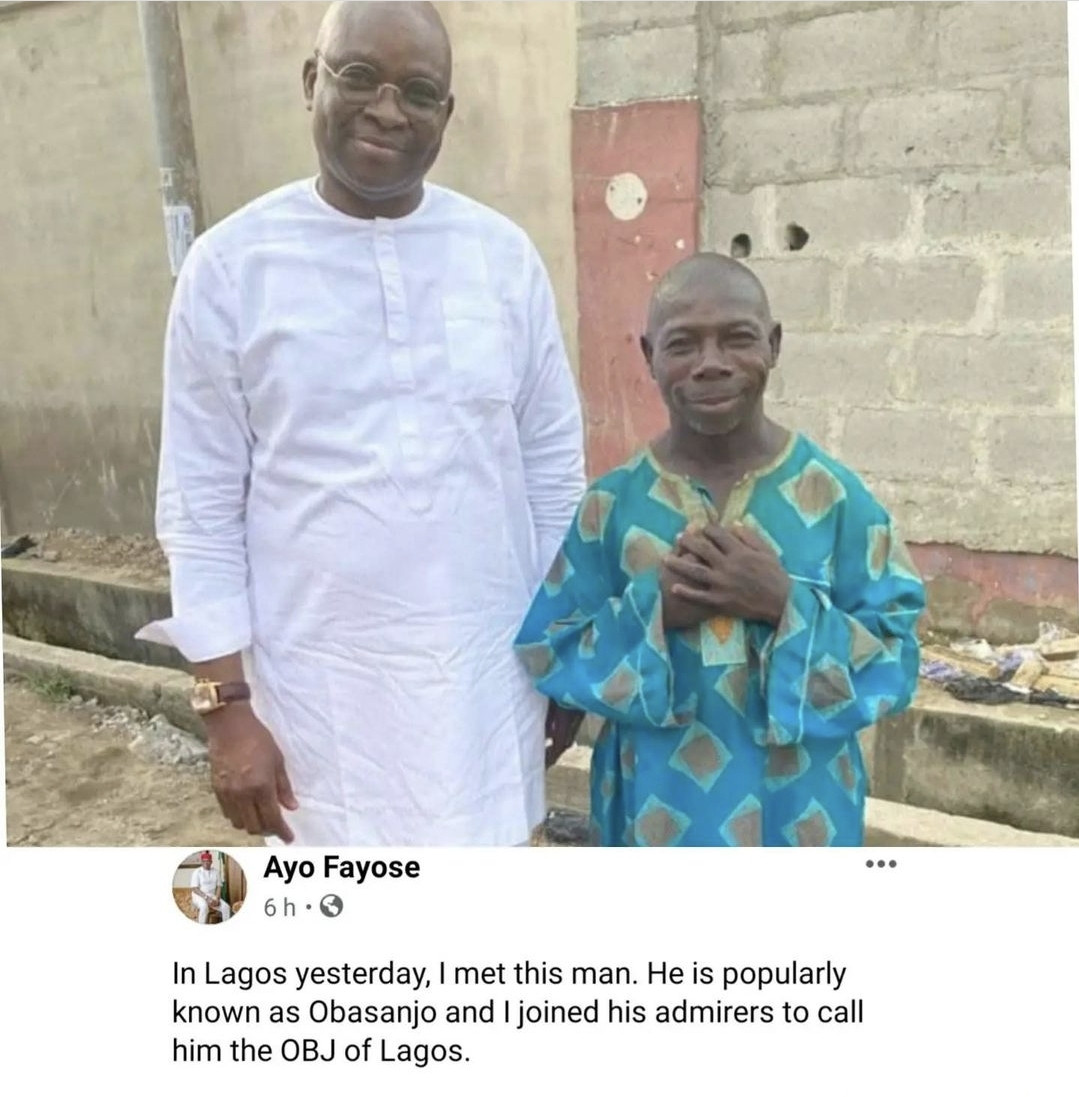
Task: Click the gold wristwatch in the photo
Action: tap(209, 696)
